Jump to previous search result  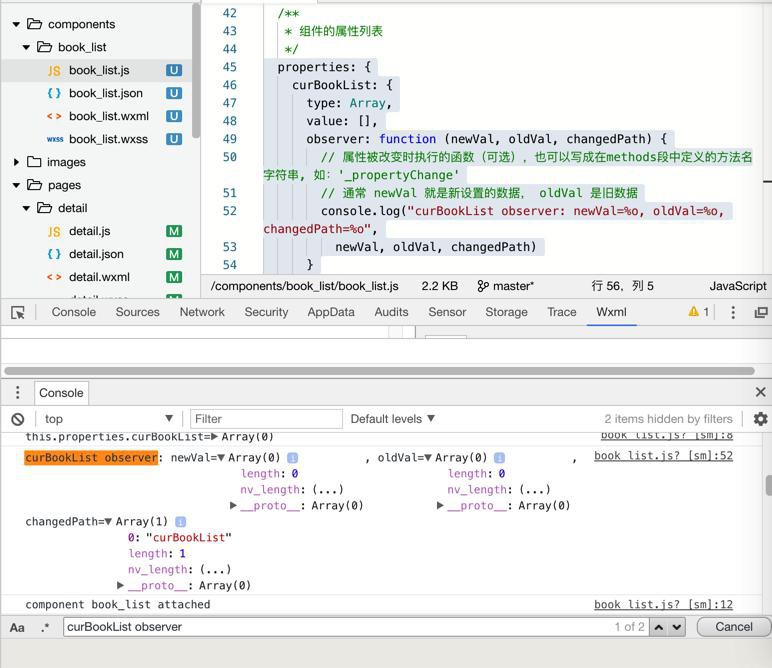click(x=658, y=627)
